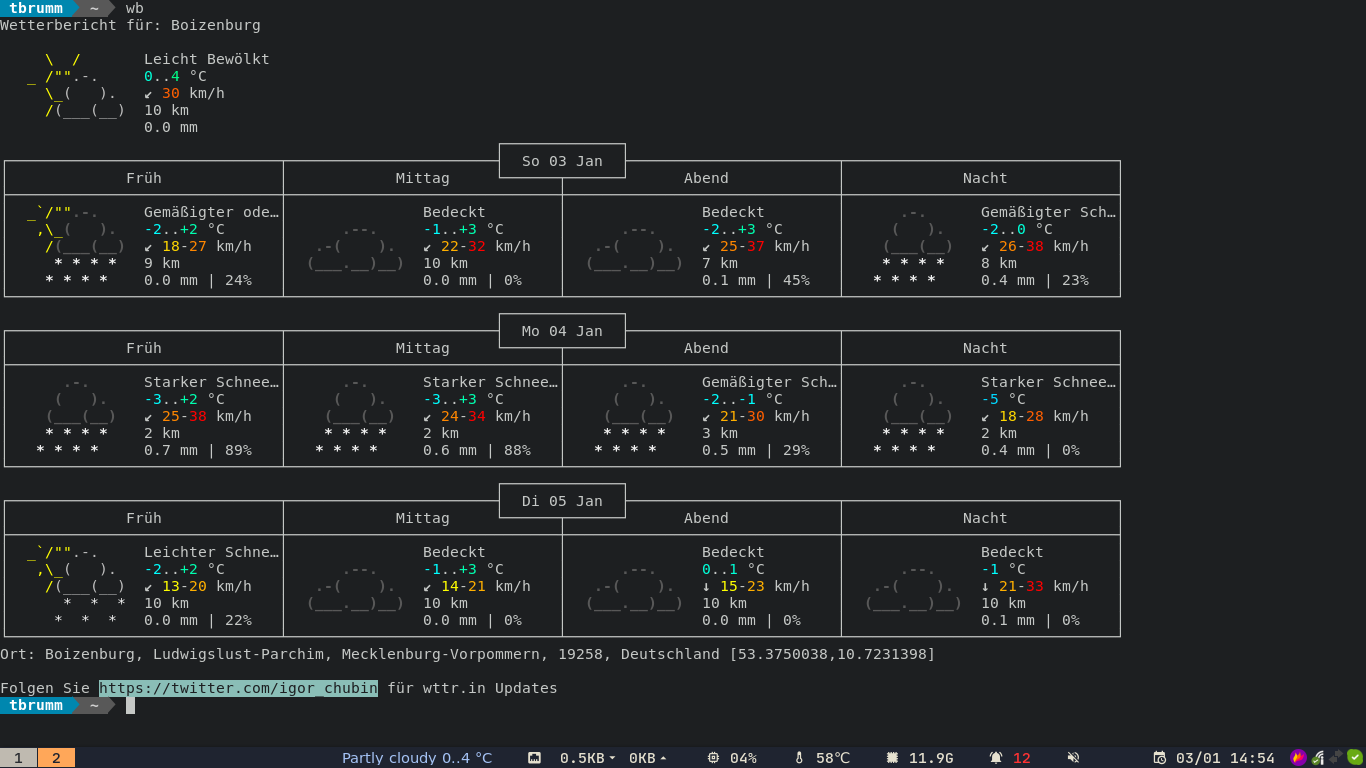
Task: Click the terminal prompt cursor
Action: pyautogui.click(x=130, y=705)
